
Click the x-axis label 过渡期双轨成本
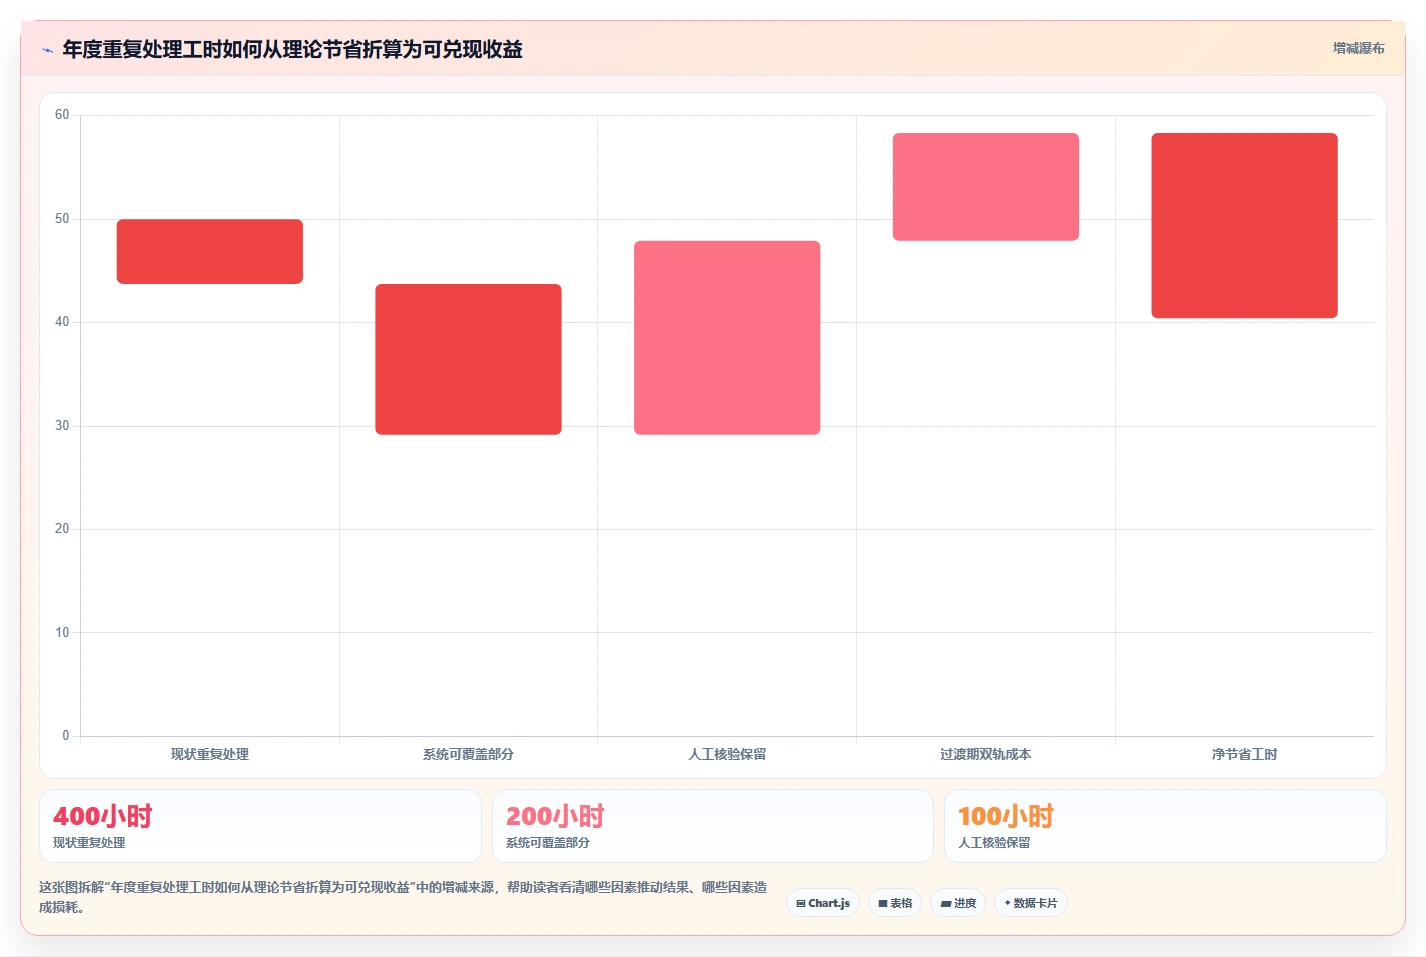(986, 754)
